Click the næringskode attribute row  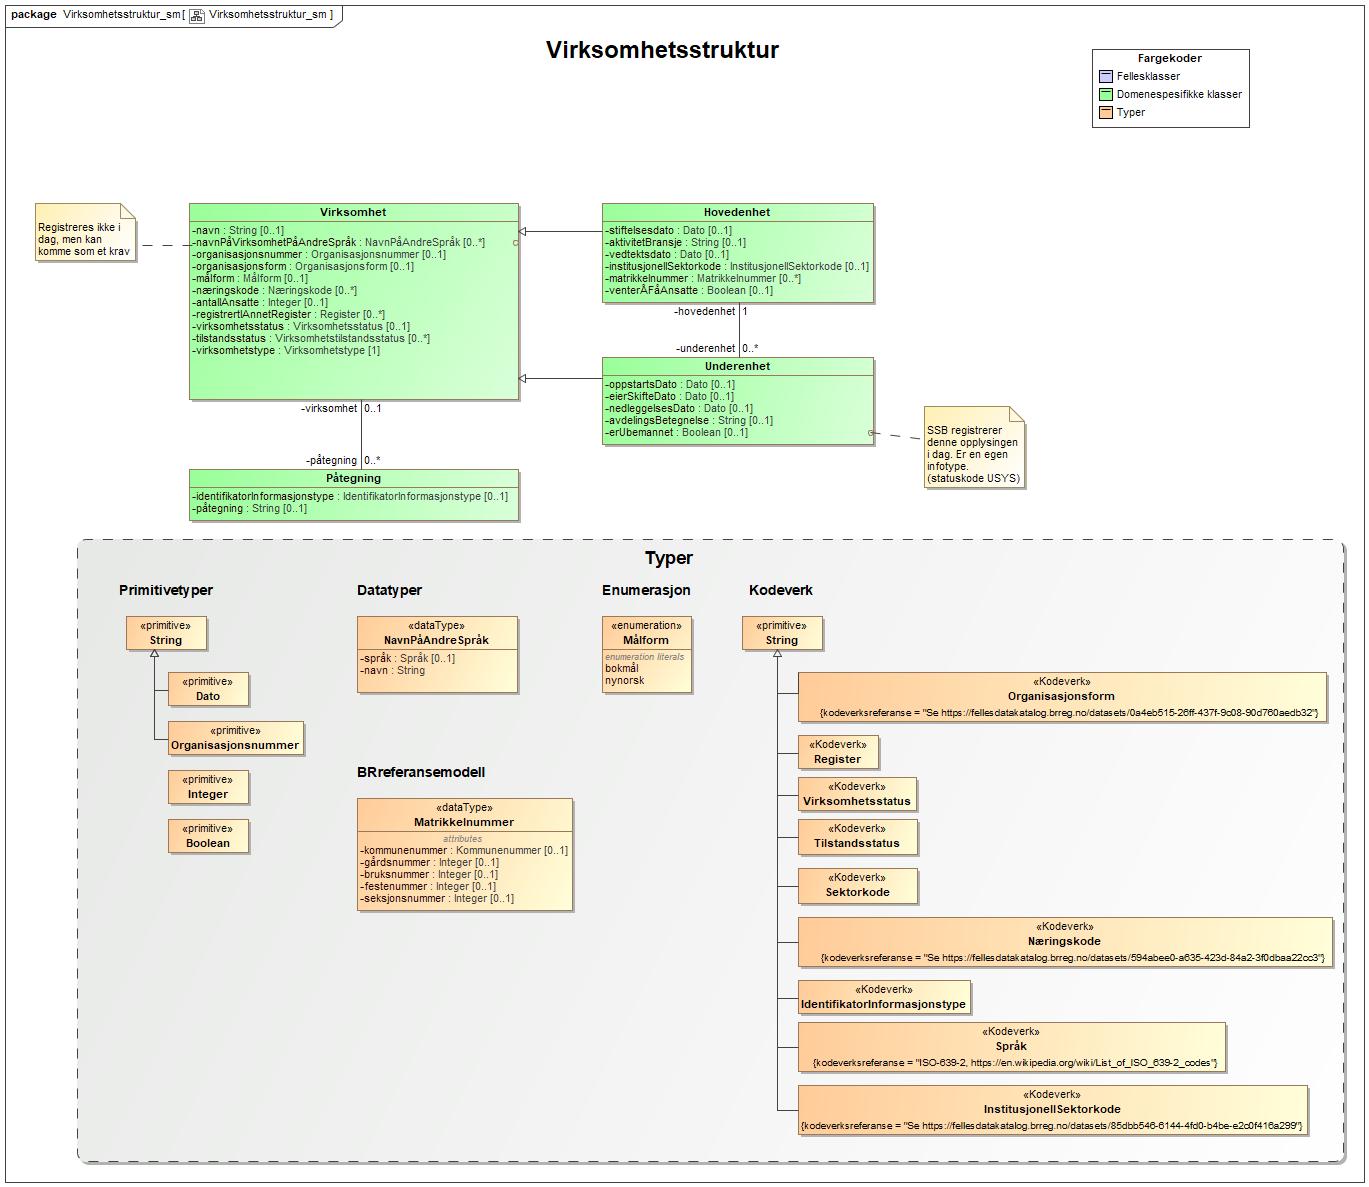[x=274, y=290]
